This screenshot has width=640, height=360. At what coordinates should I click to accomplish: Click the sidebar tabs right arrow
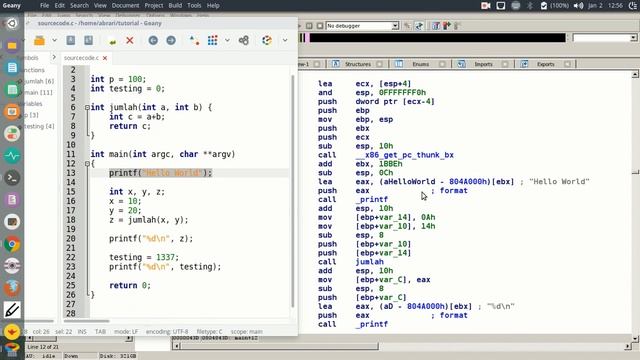pyautogui.click(x=53, y=58)
